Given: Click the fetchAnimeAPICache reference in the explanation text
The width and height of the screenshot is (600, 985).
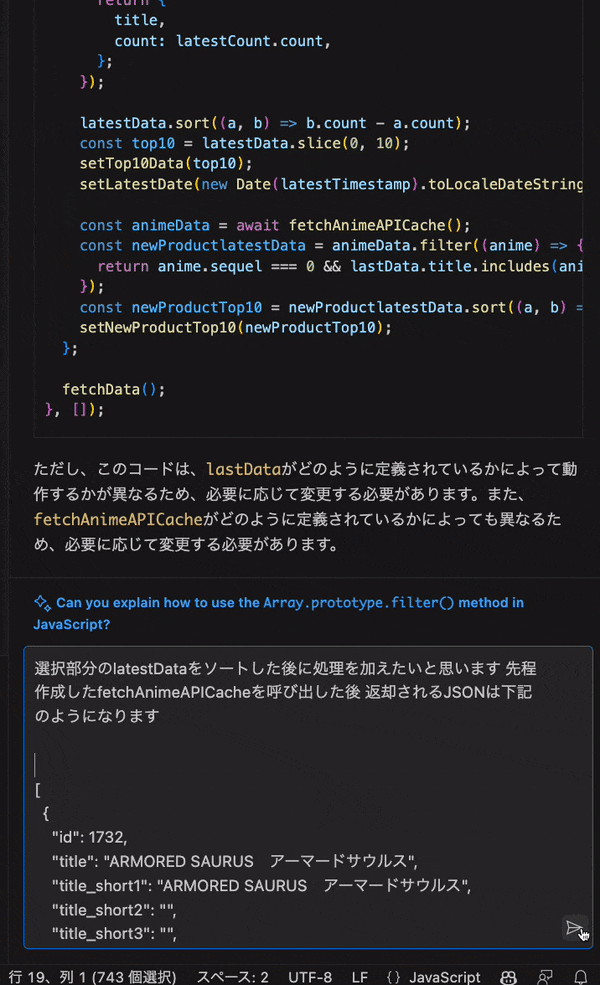Looking at the screenshot, I should tap(115, 518).
